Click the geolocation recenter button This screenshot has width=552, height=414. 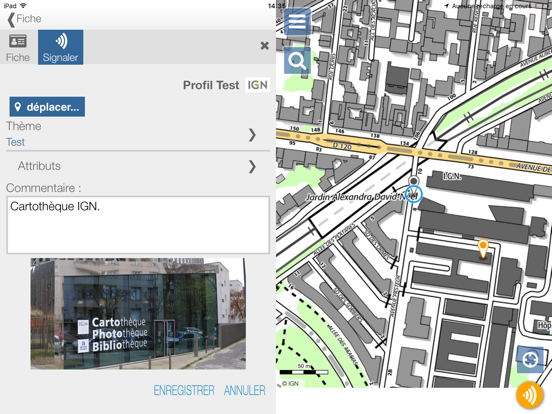530,359
